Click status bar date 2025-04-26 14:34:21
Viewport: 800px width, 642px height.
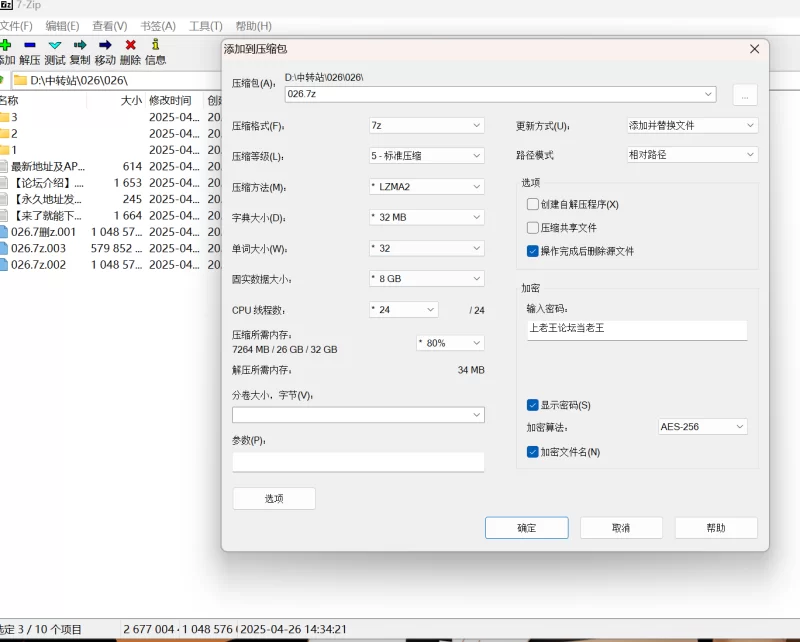point(293,629)
